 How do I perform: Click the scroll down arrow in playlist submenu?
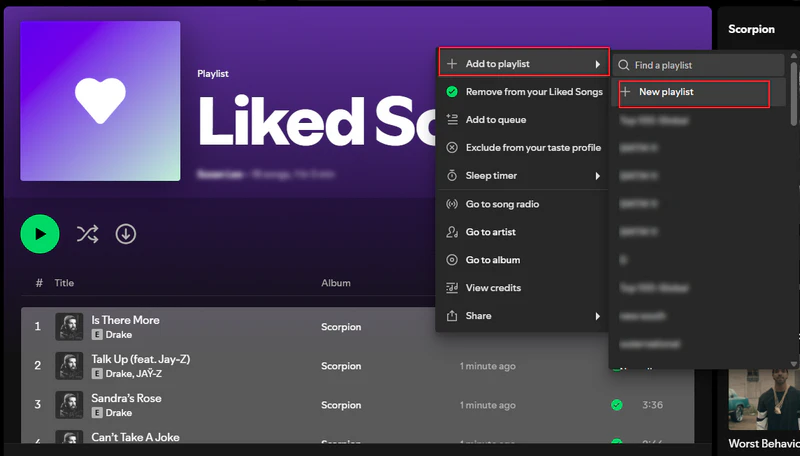click(793, 364)
